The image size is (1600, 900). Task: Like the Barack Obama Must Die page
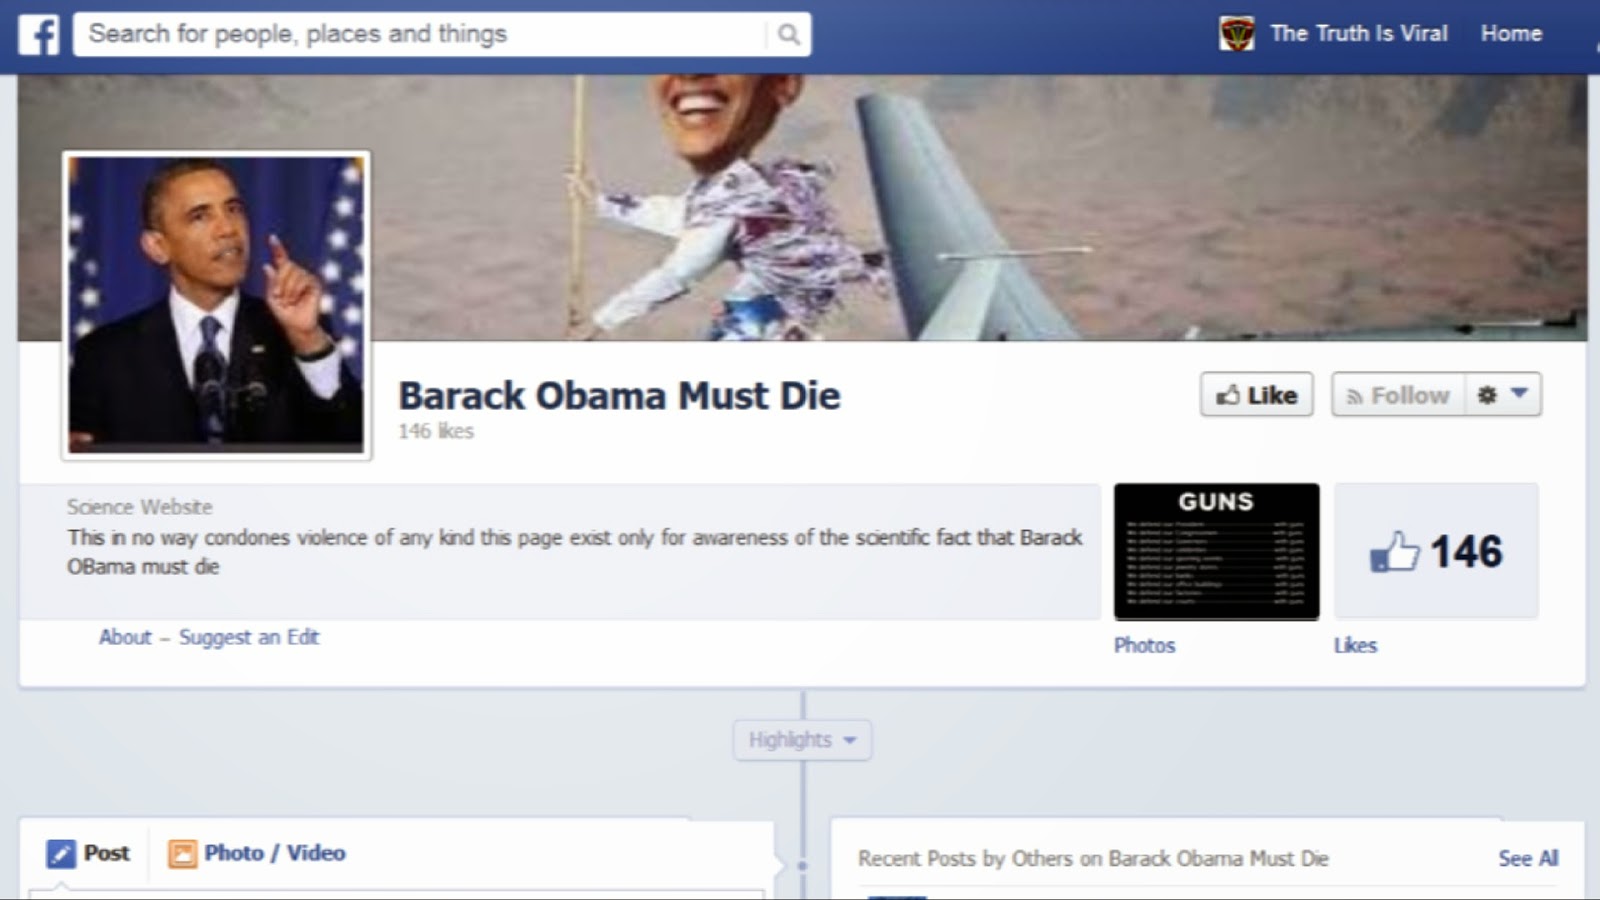[1257, 395]
